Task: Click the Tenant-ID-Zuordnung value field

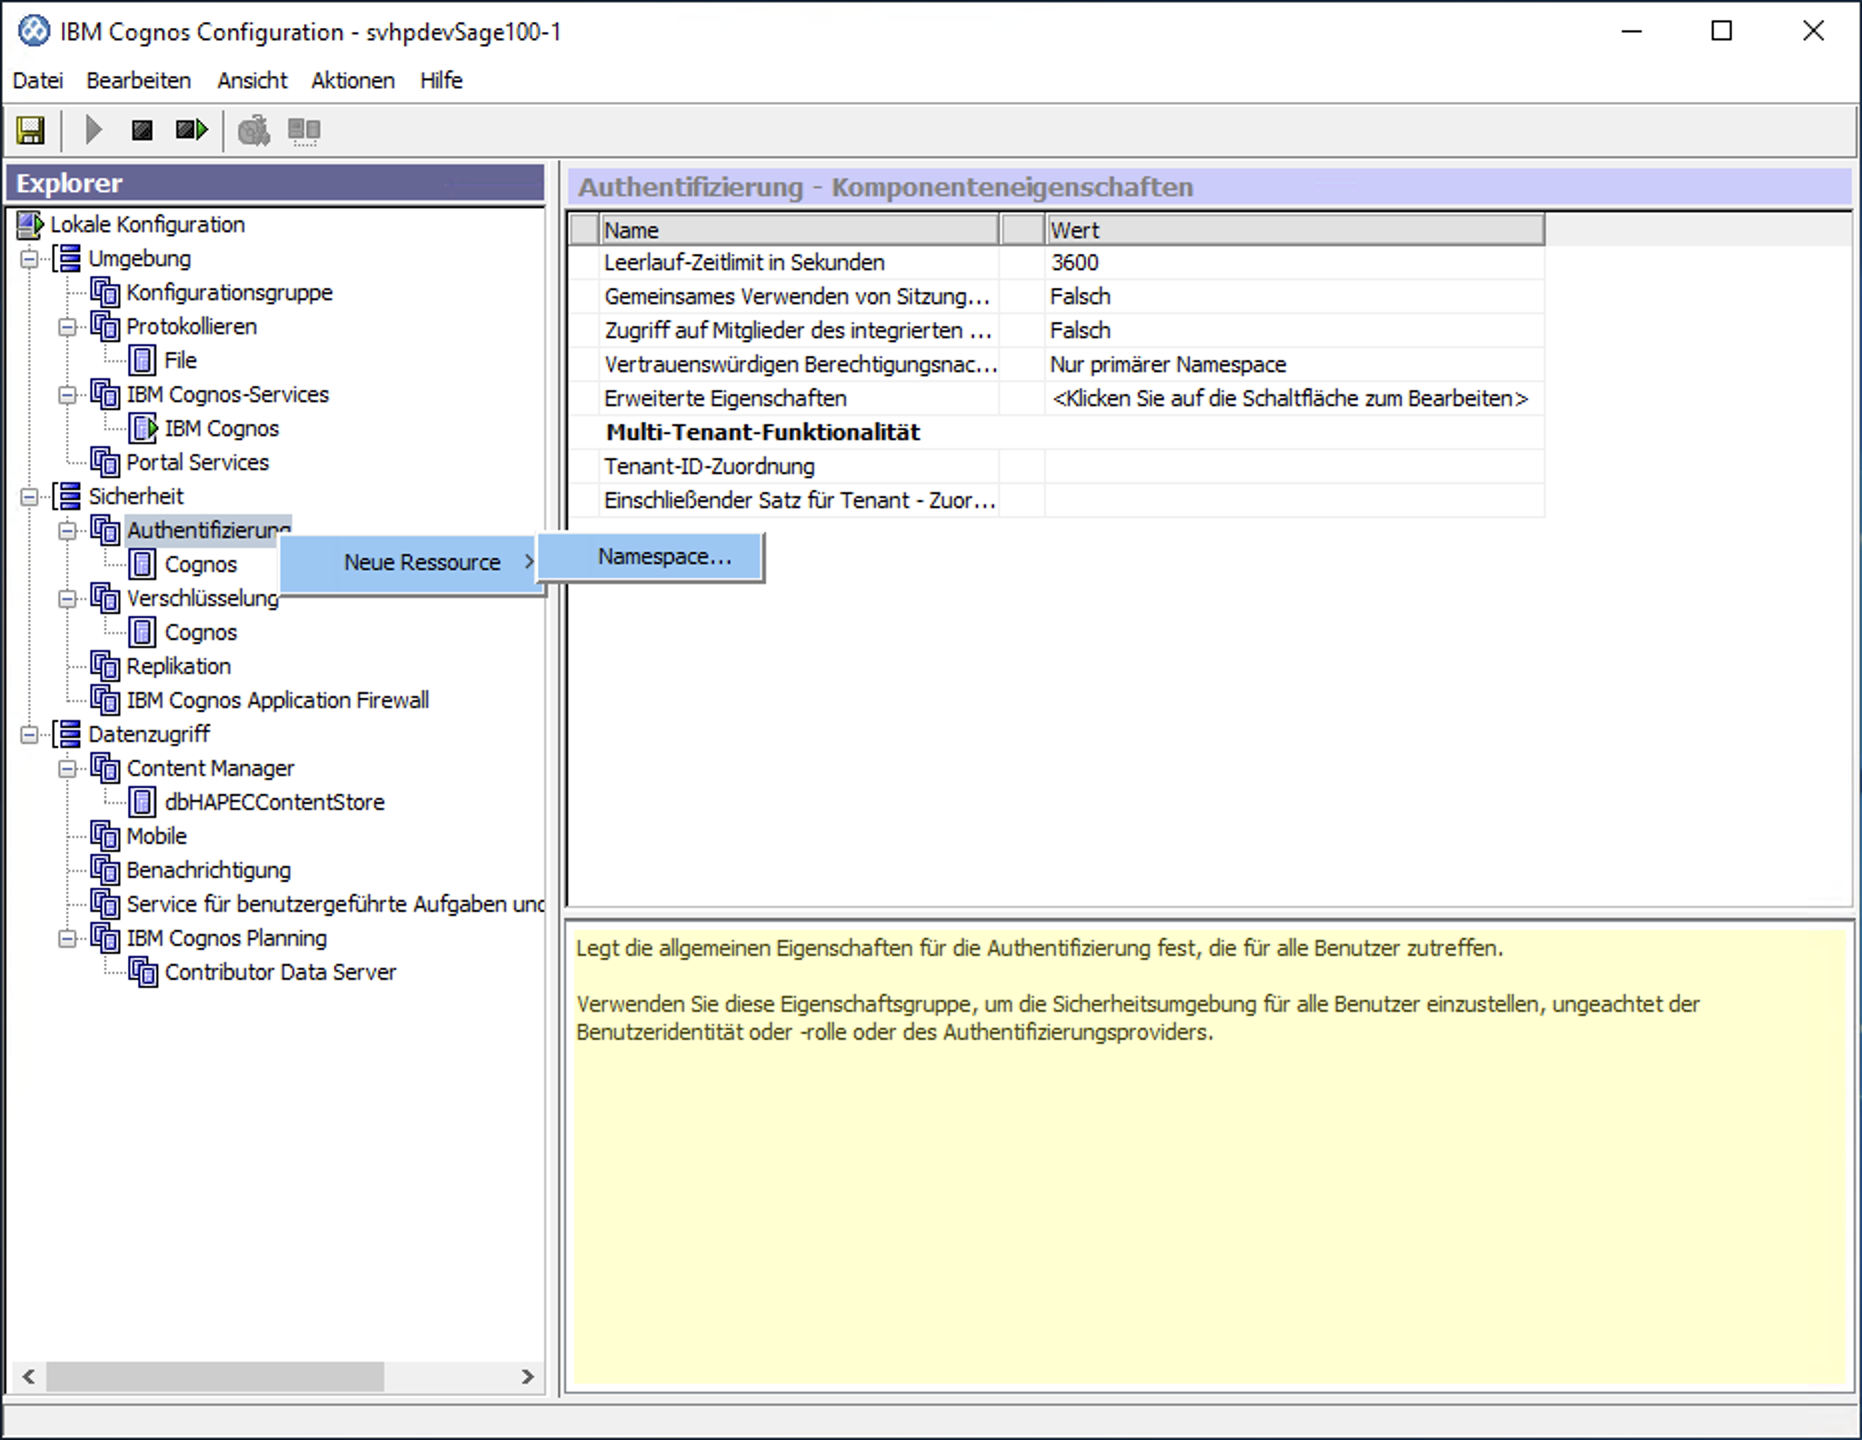Action: [x=1292, y=467]
